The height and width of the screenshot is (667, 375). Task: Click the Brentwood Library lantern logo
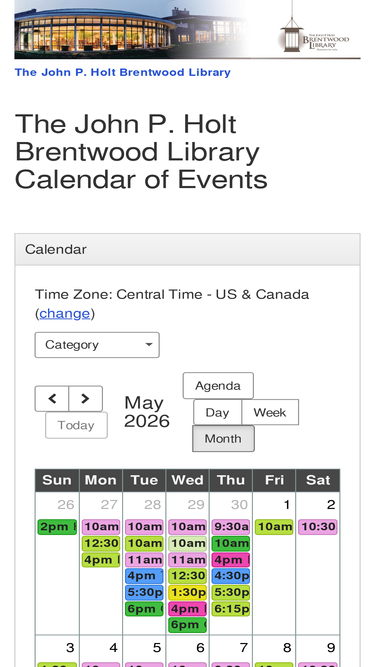coord(314,34)
